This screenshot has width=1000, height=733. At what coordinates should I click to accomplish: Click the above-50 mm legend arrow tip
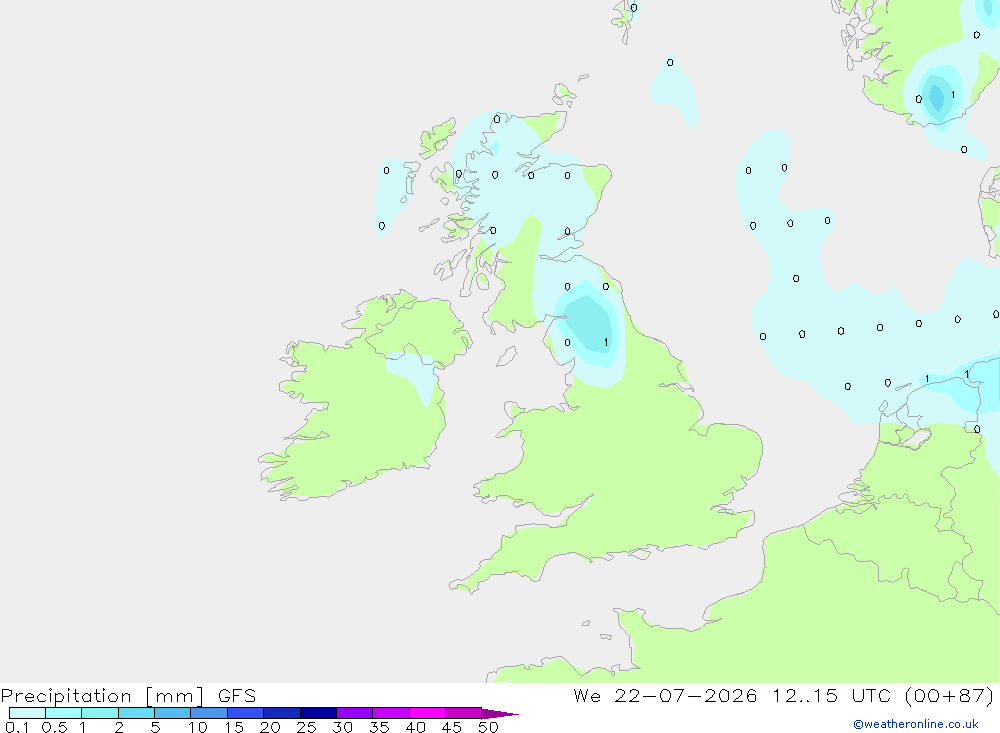(x=500, y=714)
